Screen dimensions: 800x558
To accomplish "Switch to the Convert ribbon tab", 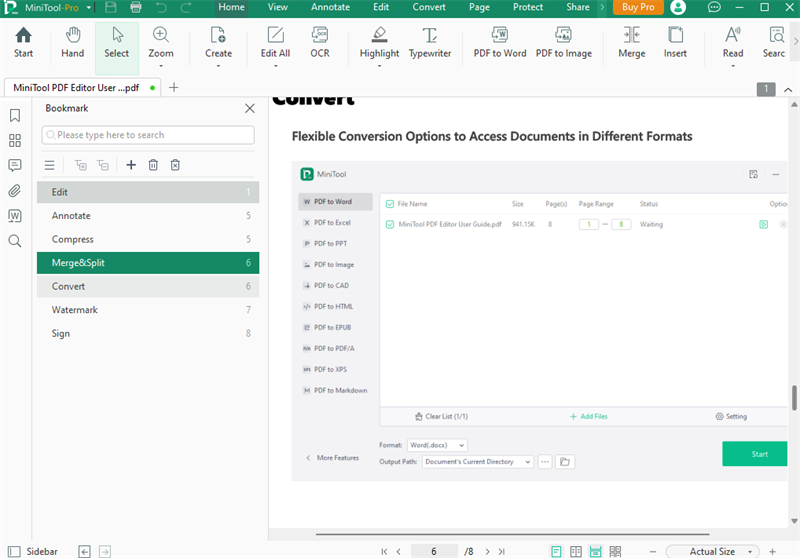I will pos(429,7).
